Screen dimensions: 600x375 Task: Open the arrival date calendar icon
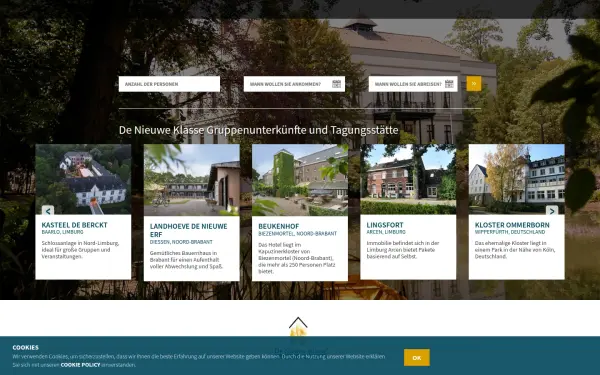tap(336, 84)
